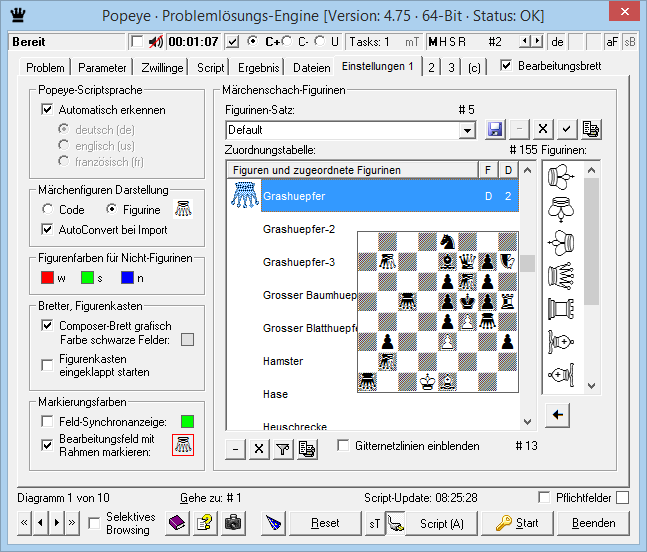Image resolution: width=647 pixels, height=552 pixels.
Task: Open the Ergebnis tab
Action: click(x=259, y=68)
